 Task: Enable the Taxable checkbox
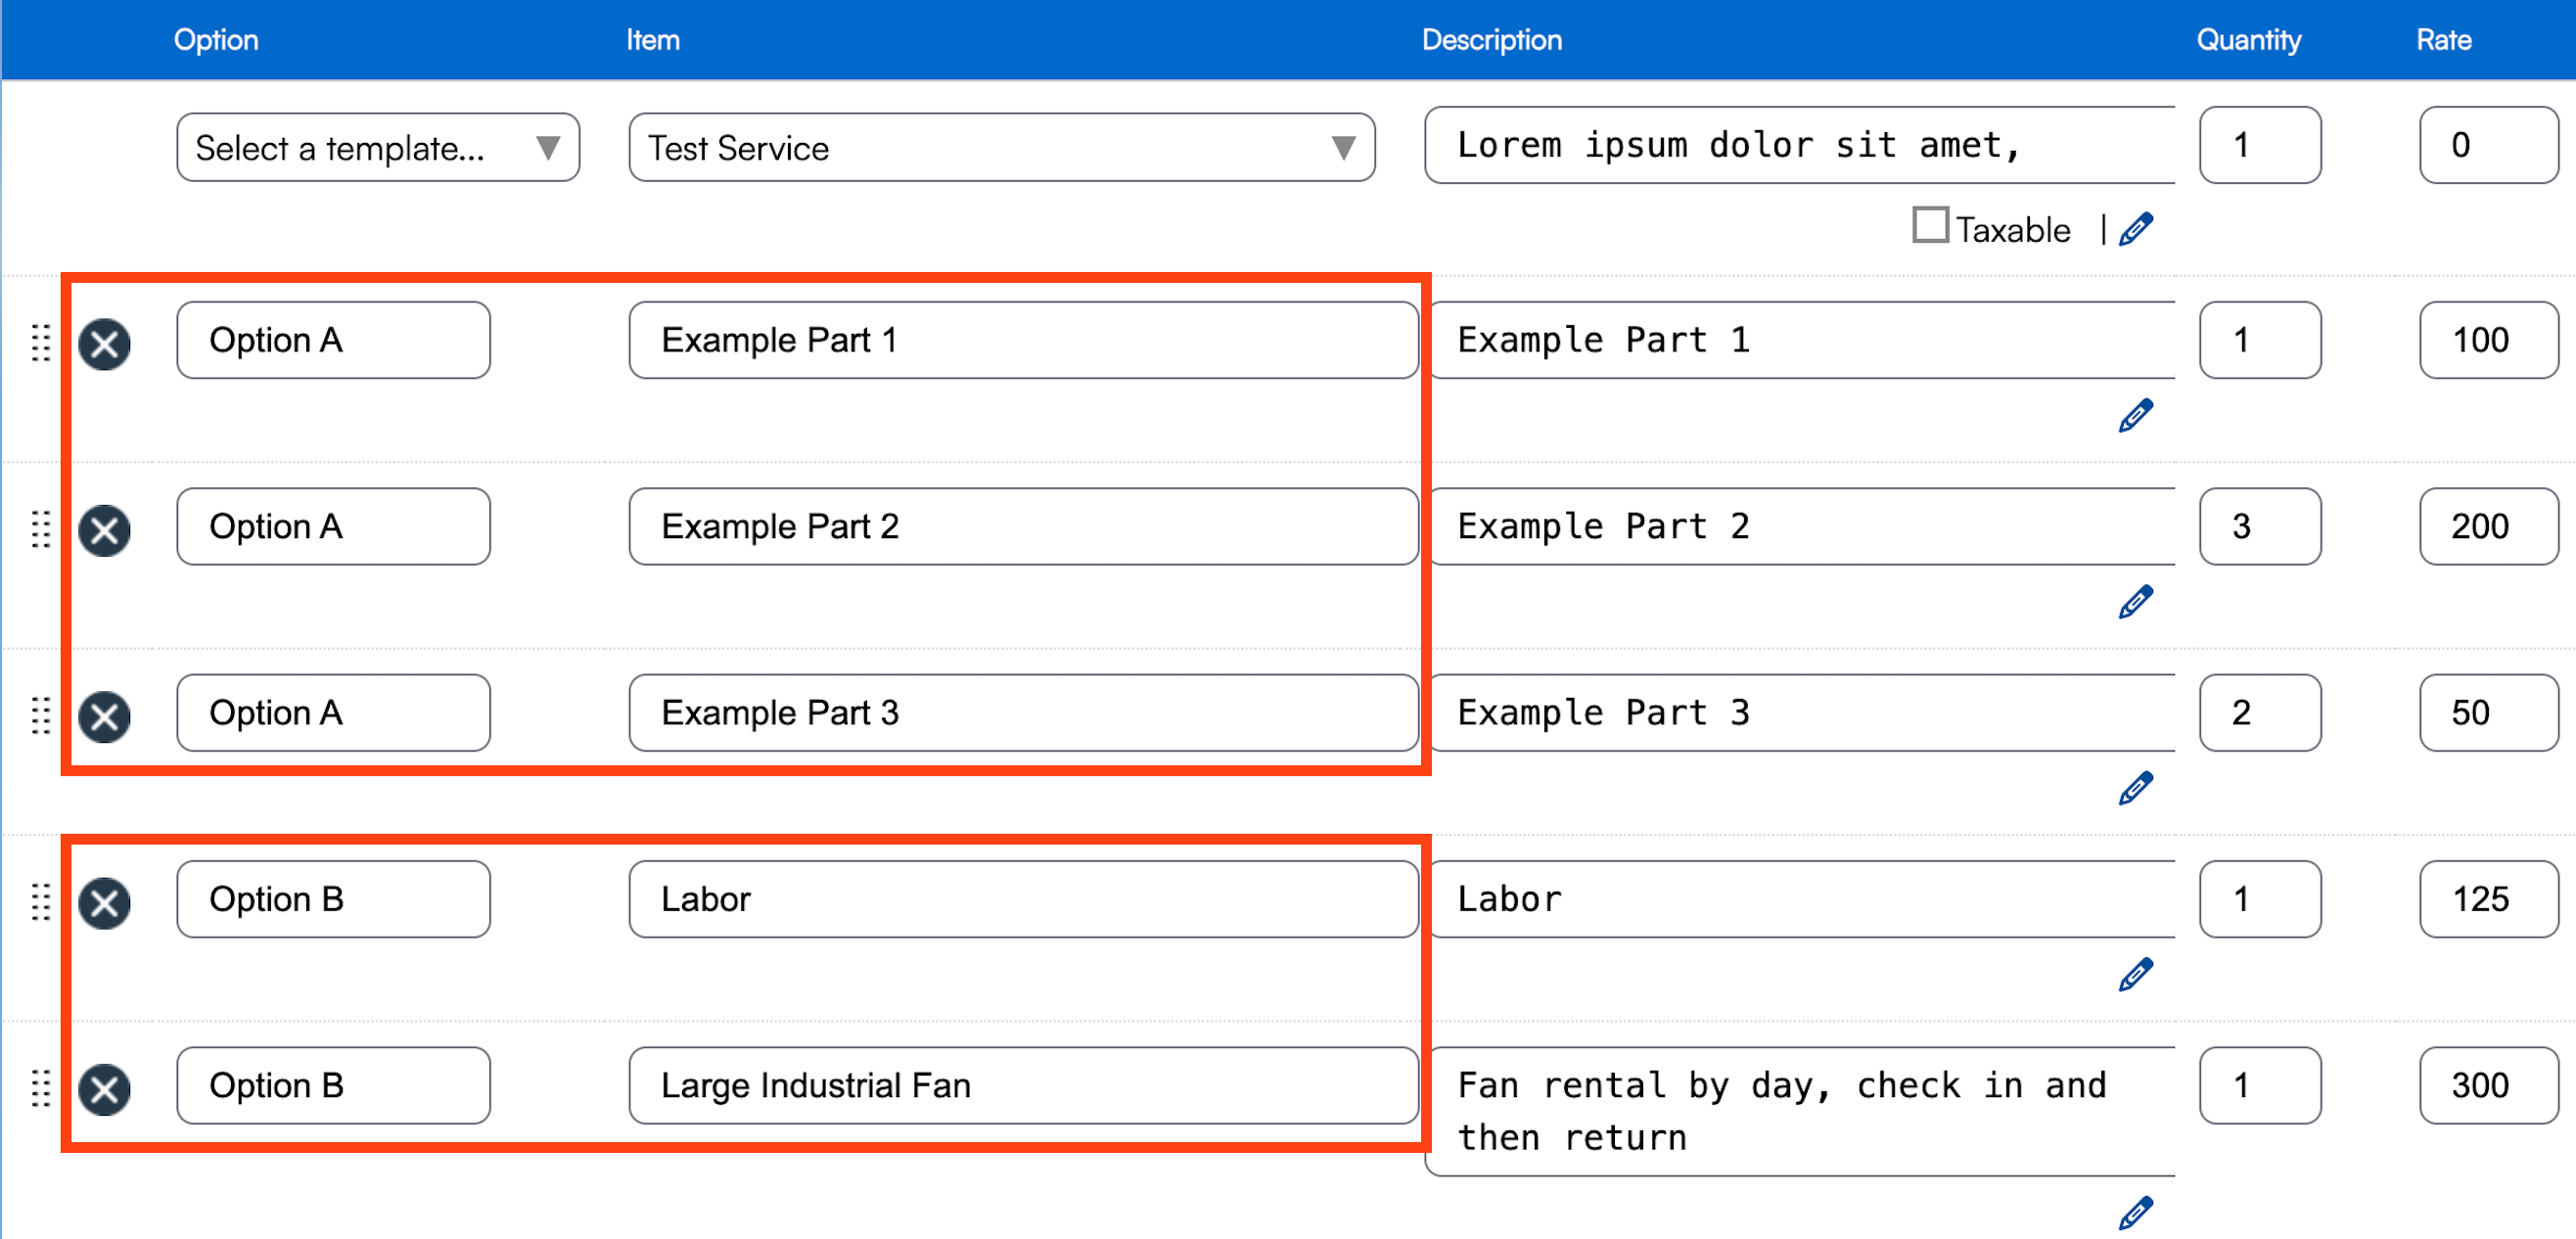[x=1930, y=225]
